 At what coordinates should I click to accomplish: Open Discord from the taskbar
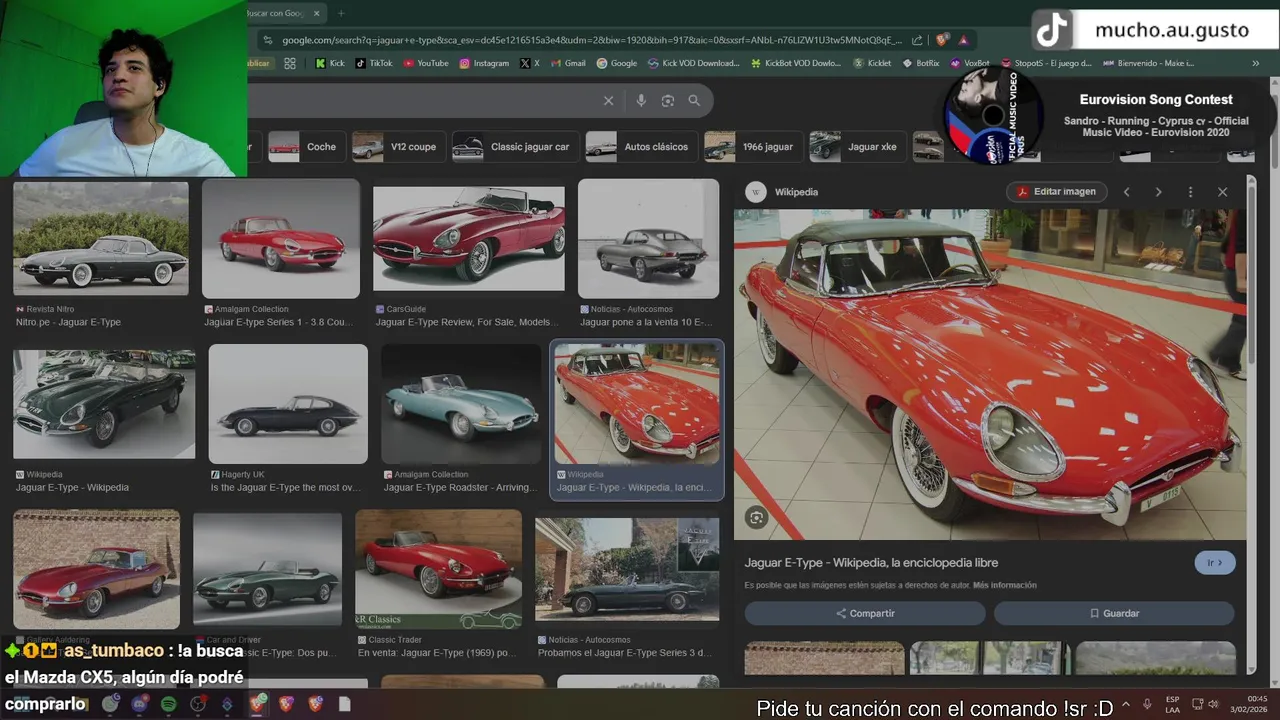pyautogui.click(x=139, y=704)
